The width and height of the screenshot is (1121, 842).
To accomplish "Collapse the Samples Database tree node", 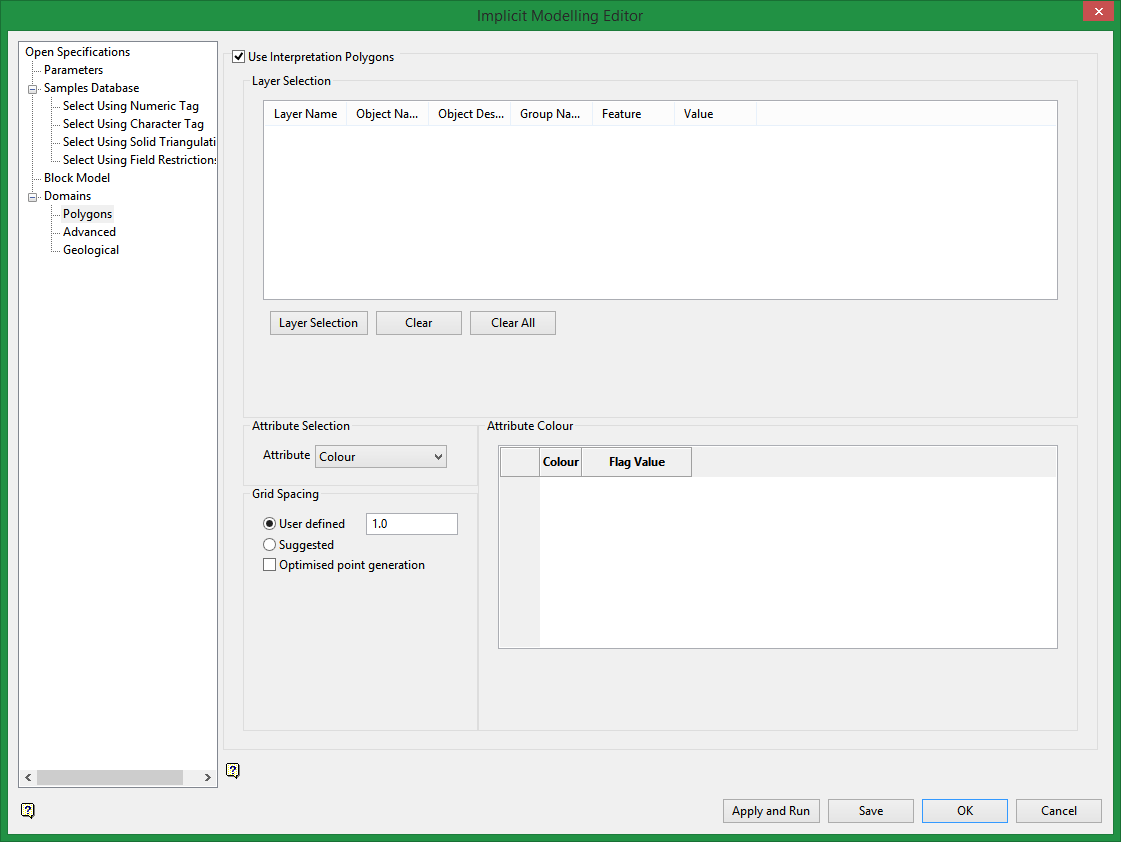I will 33,89.
